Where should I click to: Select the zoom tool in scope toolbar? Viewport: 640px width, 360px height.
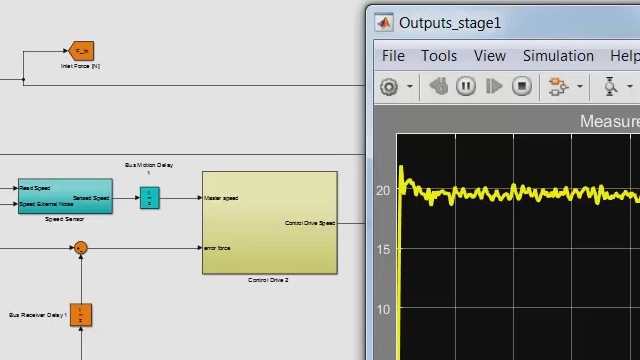(x=610, y=87)
